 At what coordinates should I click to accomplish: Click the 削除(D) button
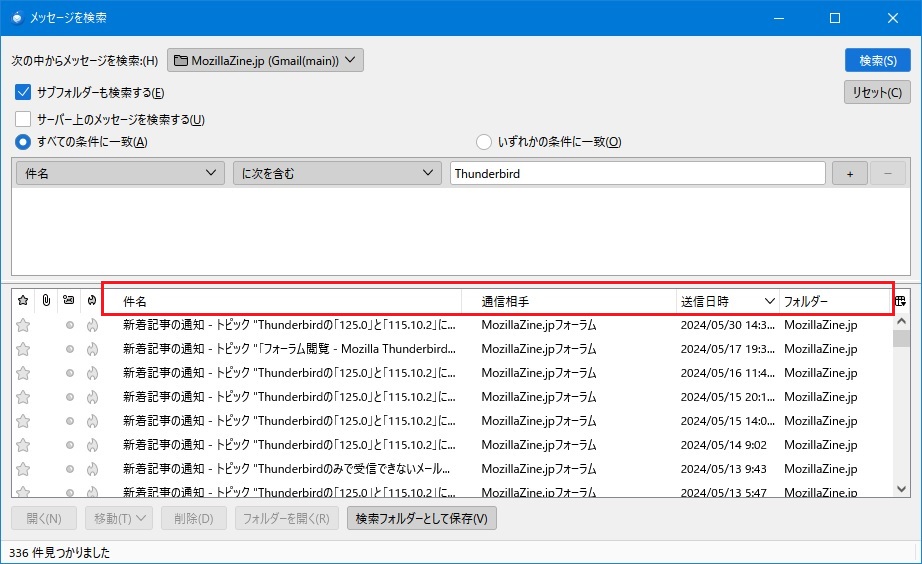[193, 518]
